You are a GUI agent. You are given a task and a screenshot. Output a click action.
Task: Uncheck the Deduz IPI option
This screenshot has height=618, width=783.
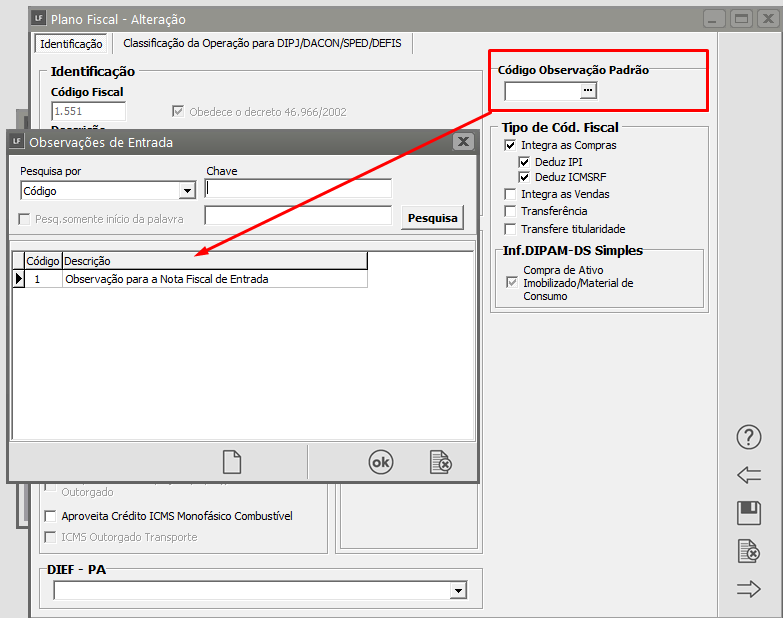(525, 162)
